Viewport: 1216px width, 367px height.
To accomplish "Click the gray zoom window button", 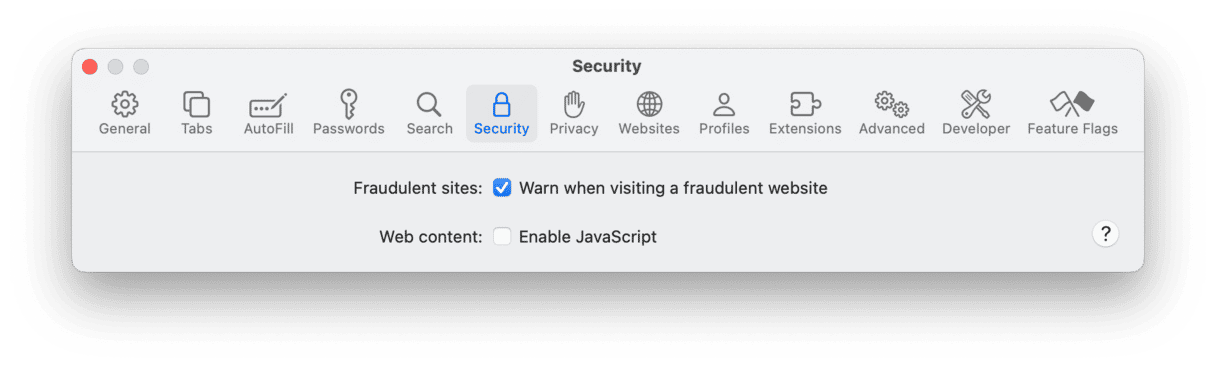I will (x=141, y=67).
